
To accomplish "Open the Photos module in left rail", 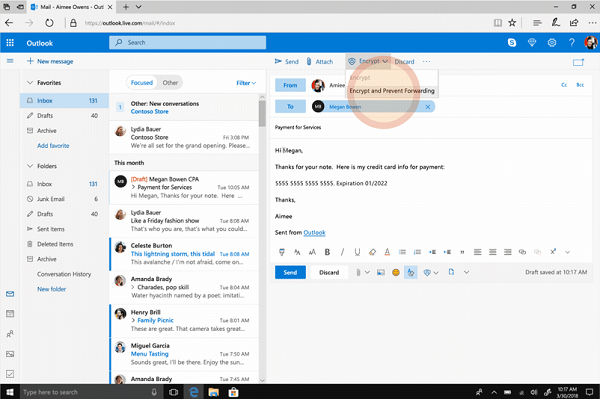I will (x=10, y=354).
